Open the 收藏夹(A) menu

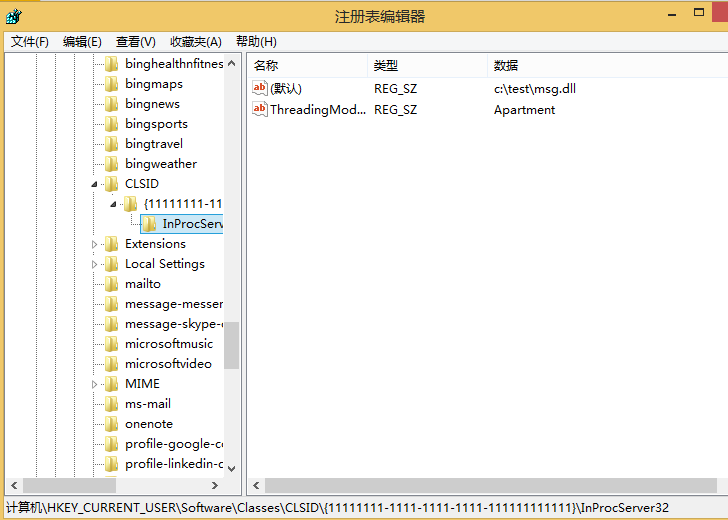pyautogui.click(x=195, y=42)
